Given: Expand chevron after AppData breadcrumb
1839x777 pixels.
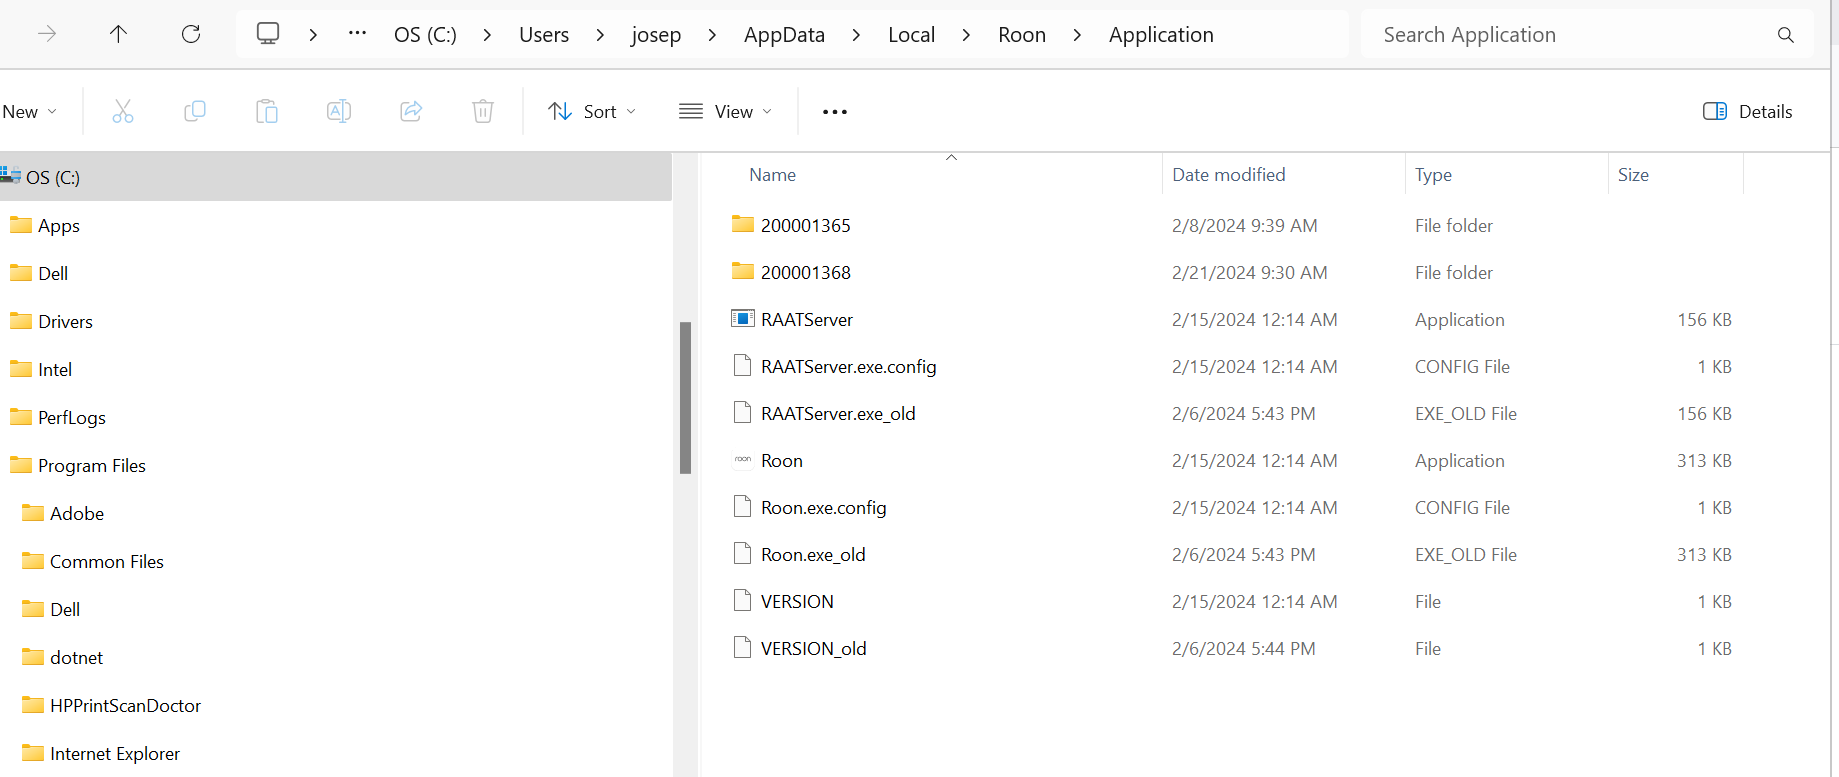Looking at the screenshot, I should point(856,35).
